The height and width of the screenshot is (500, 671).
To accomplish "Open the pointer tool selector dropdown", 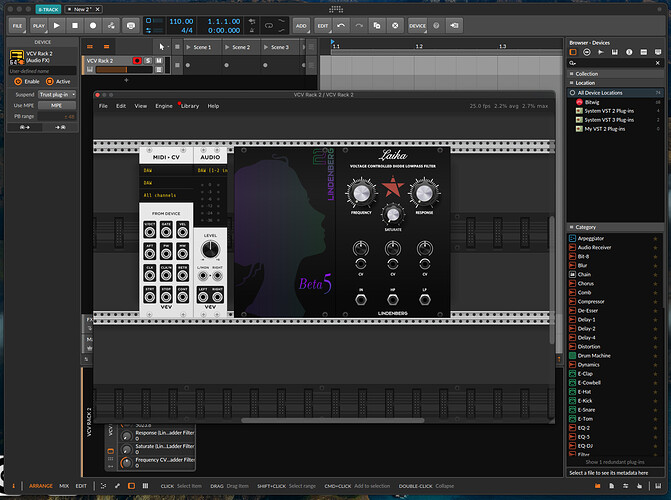I will click(163, 47).
